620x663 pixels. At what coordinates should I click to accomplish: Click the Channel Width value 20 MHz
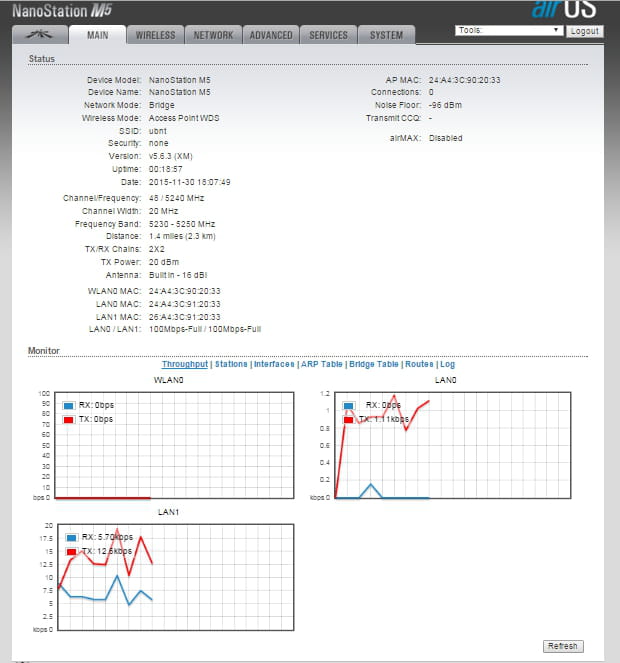point(163,211)
